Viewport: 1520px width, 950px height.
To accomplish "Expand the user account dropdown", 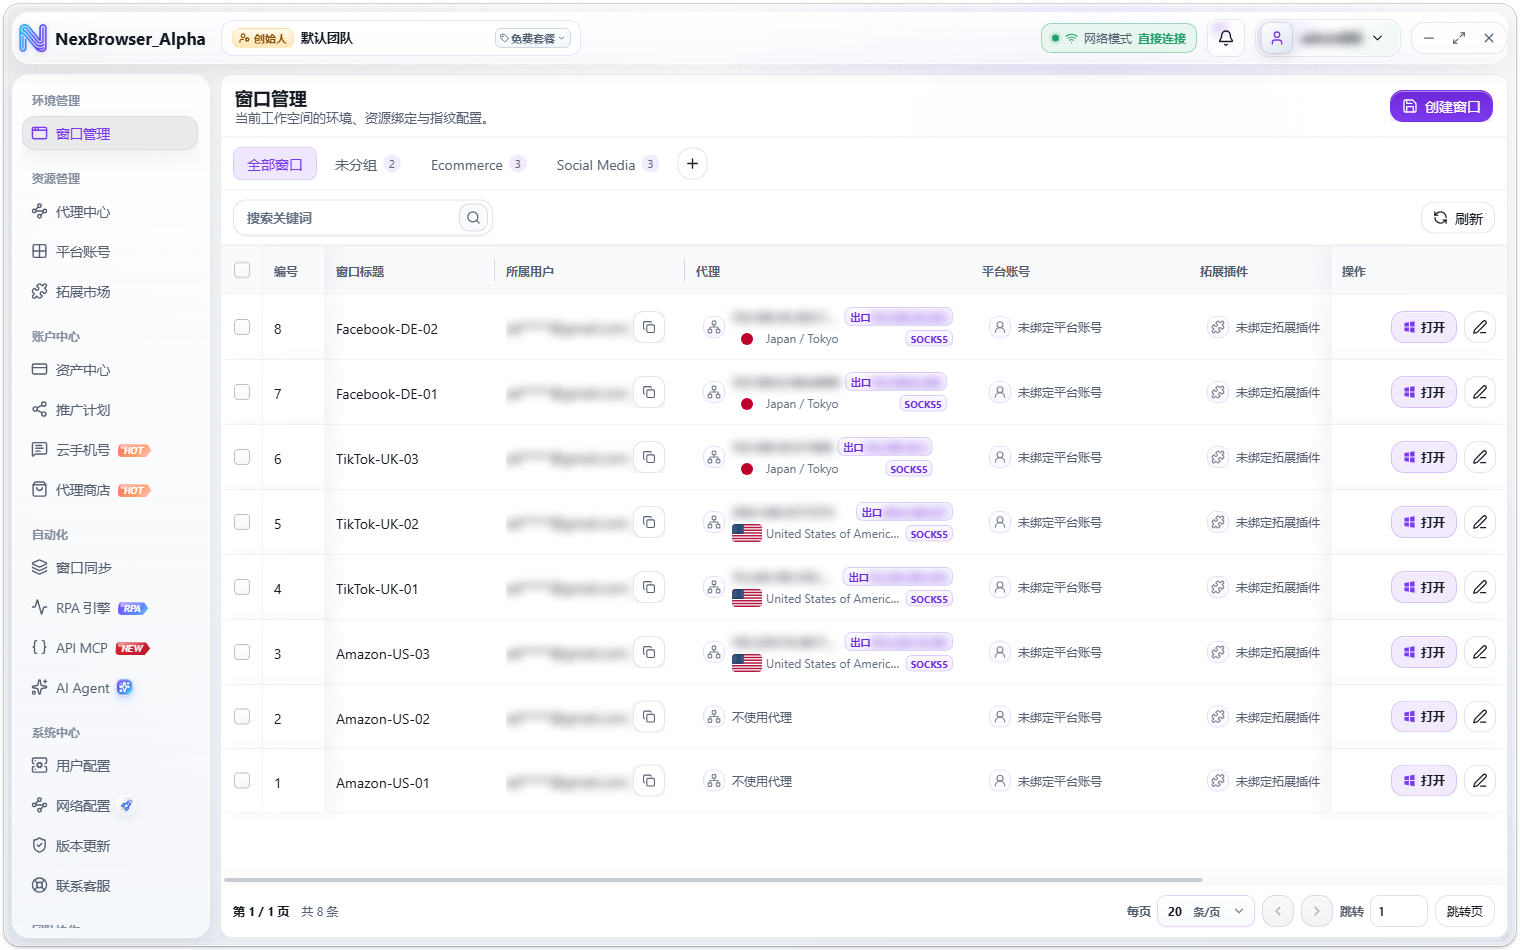I will click(x=1330, y=38).
